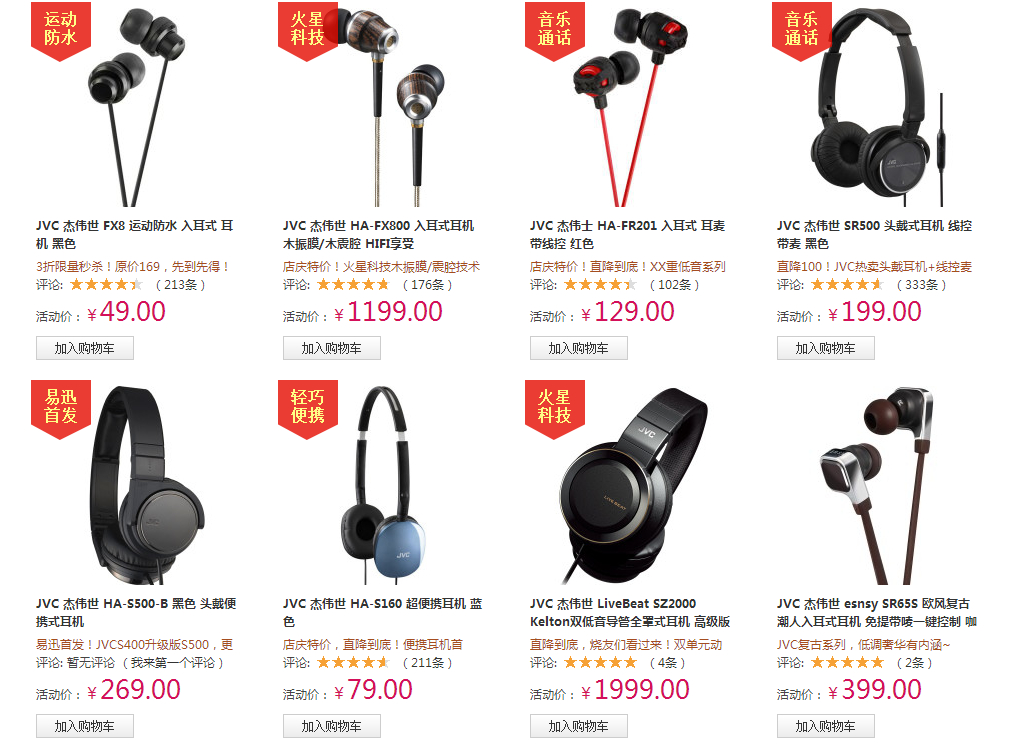Add esnsy SR65S ¥399.00 to cart

(826, 726)
